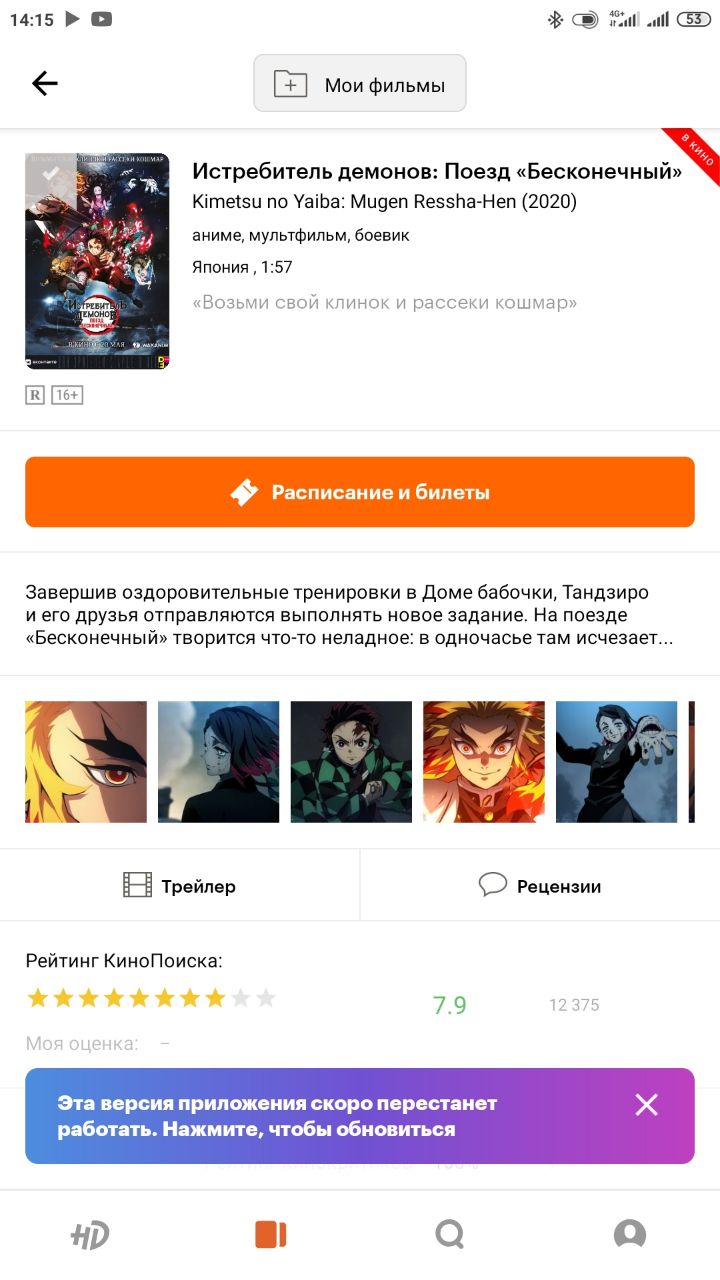
Task: Open Расписание и билеты
Action: 360,492
